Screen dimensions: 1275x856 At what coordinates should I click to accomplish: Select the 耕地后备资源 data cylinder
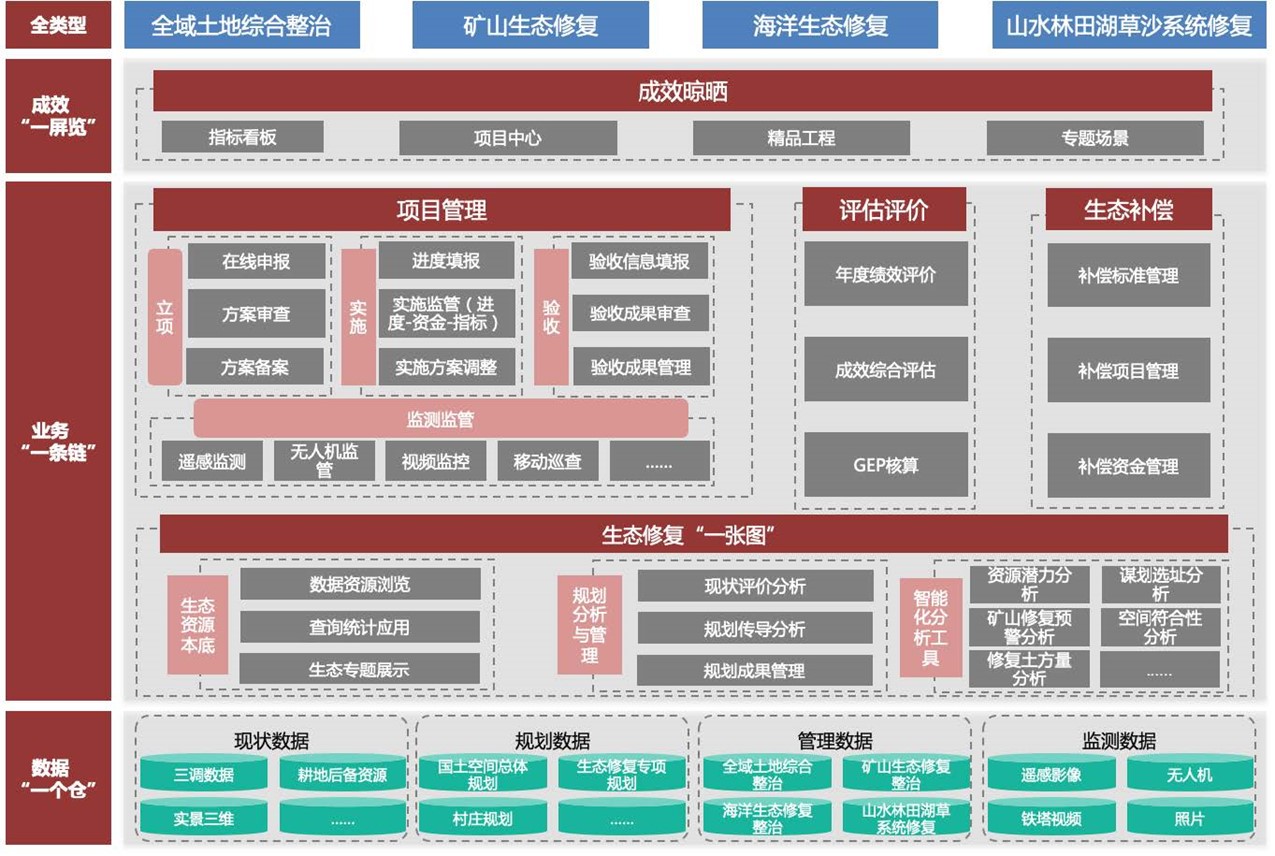coord(342,774)
